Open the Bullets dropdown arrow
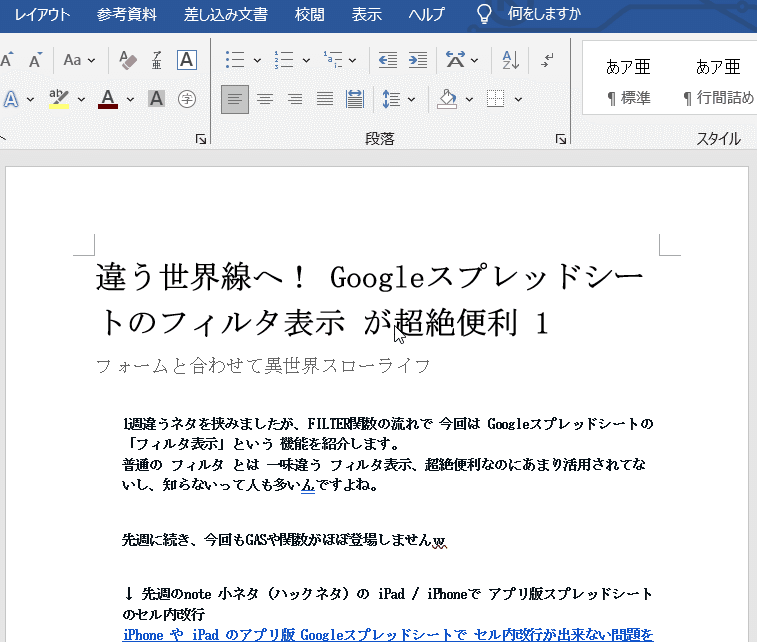757x642 pixels. tap(257, 60)
